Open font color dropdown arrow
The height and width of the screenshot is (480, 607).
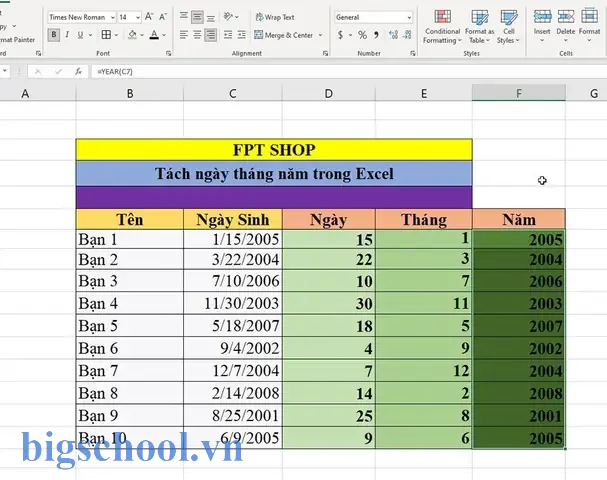pos(164,35)
